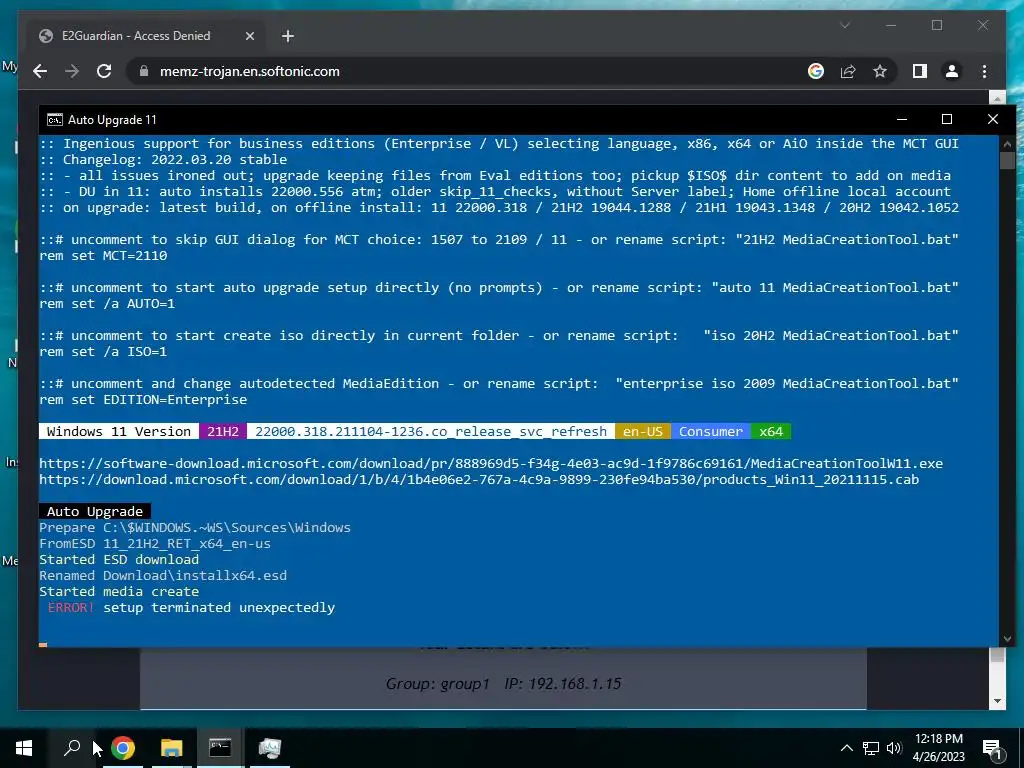Viewport: 1024px width, 768px height.
Task: Show hidden system tray icons
Action: tap(846, 748)
